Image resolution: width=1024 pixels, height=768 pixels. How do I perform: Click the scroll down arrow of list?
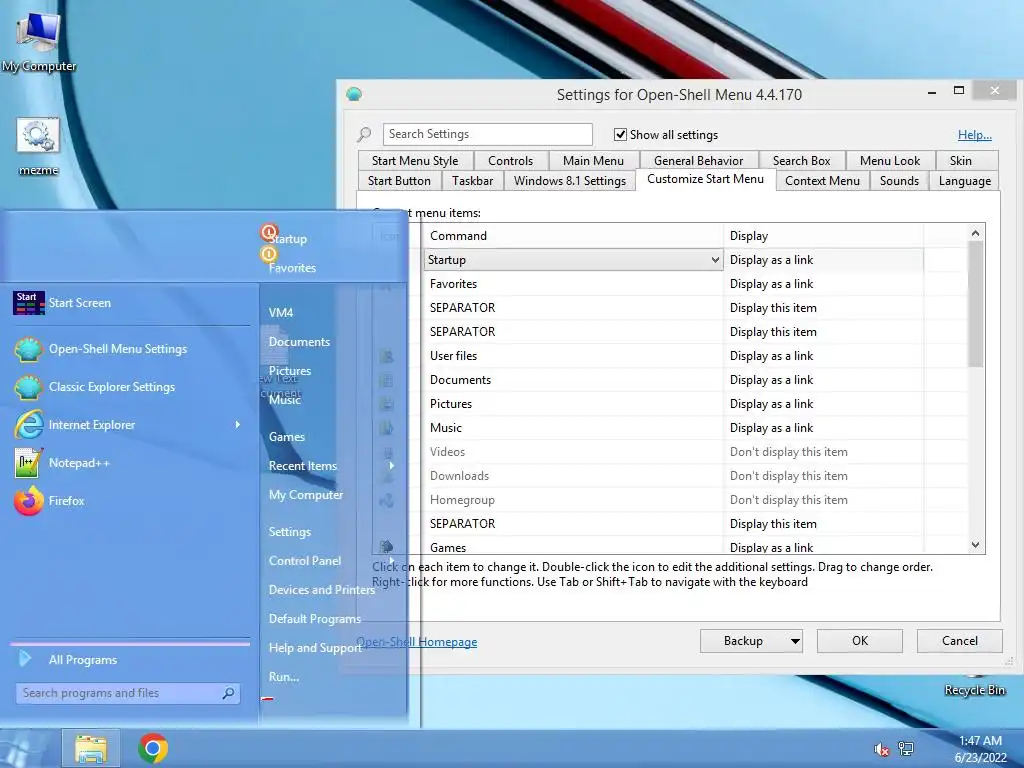coord(975,545)
